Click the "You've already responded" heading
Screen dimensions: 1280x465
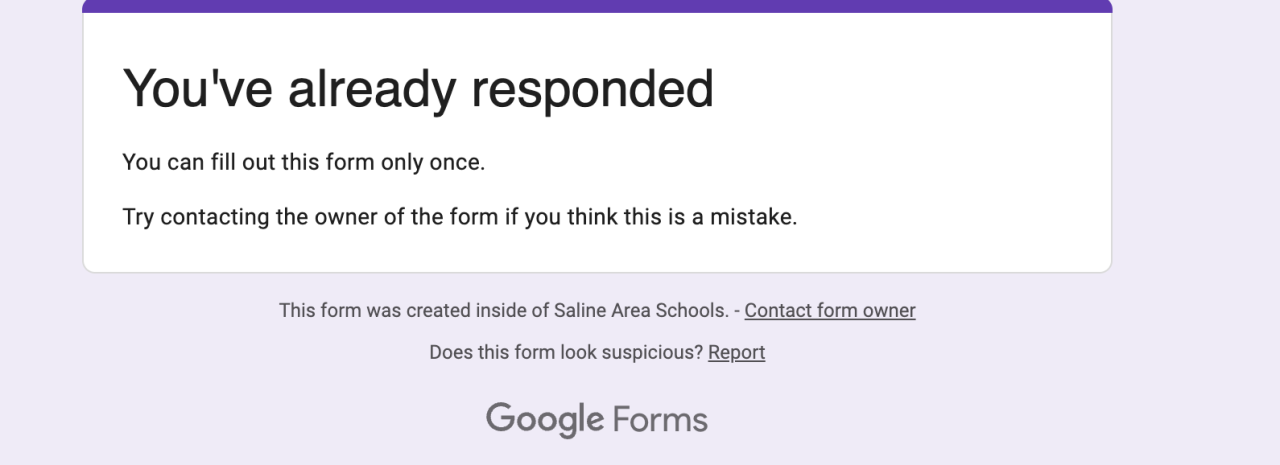(x=417, y=88)
